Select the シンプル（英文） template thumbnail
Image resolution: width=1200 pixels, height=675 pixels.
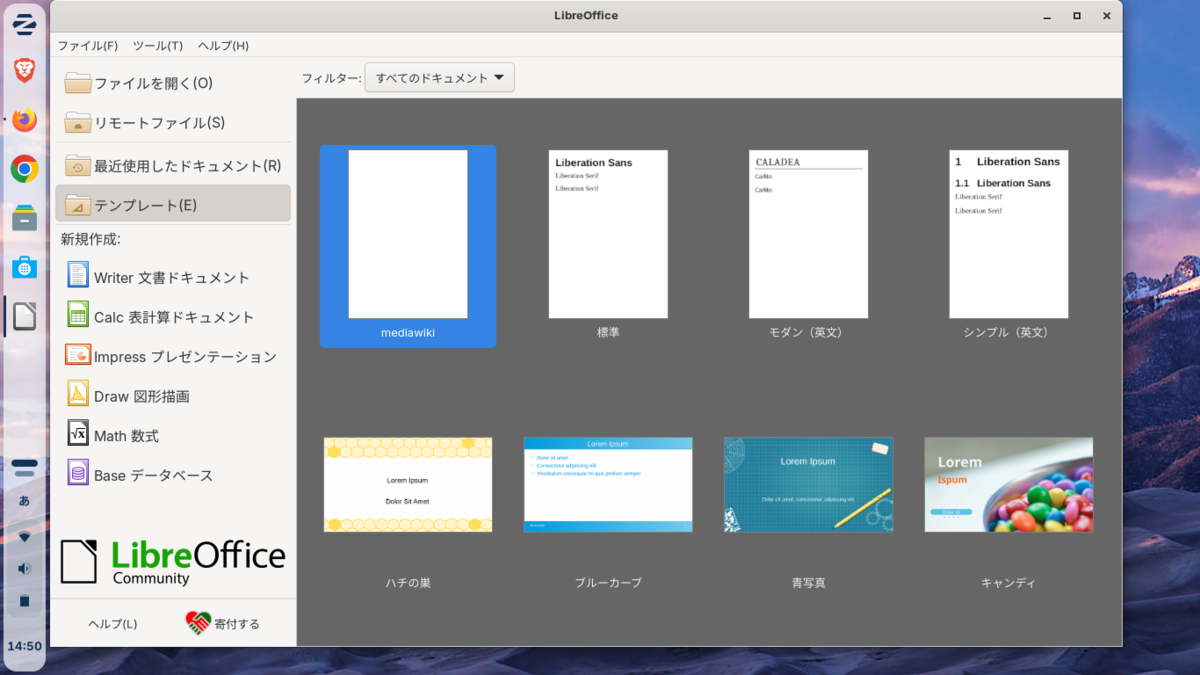tap(1008, 234)
